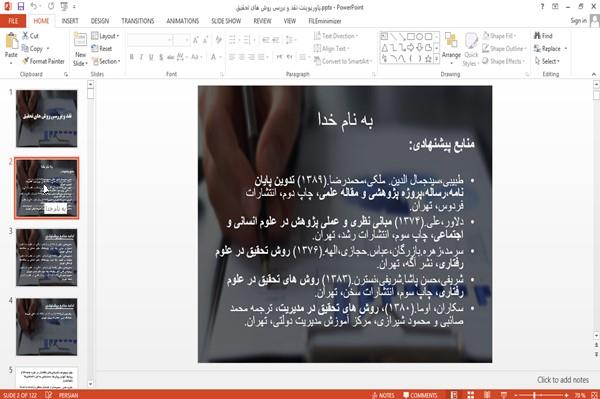The width and height of the screenshot is (600, 399).
Task: Click Sign in link
Action: [578, 21]
